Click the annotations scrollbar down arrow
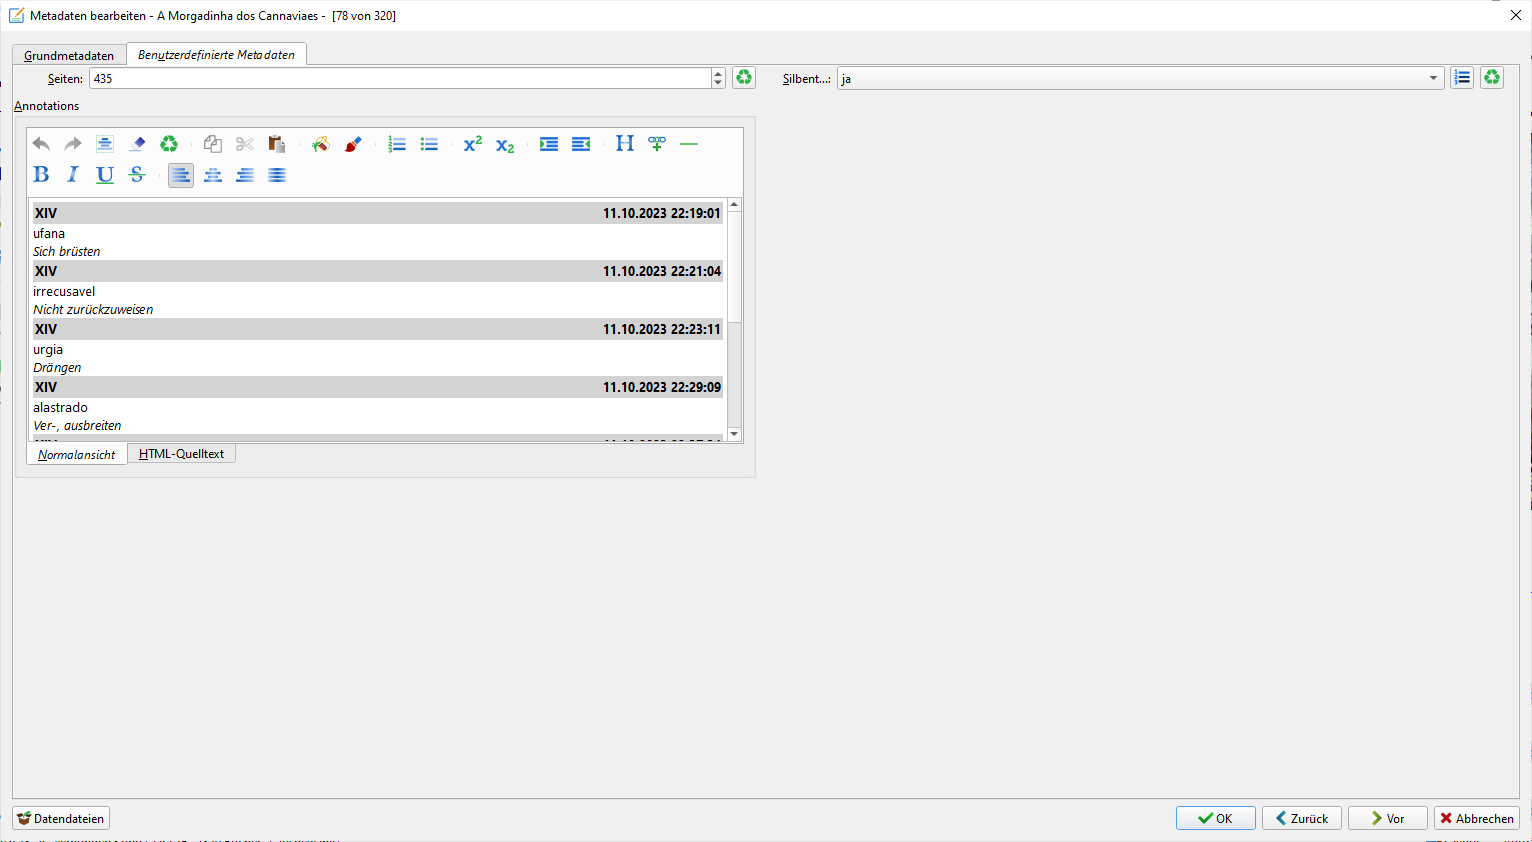1532x842 pixels. pyautogui.click(x=734, y=434)
